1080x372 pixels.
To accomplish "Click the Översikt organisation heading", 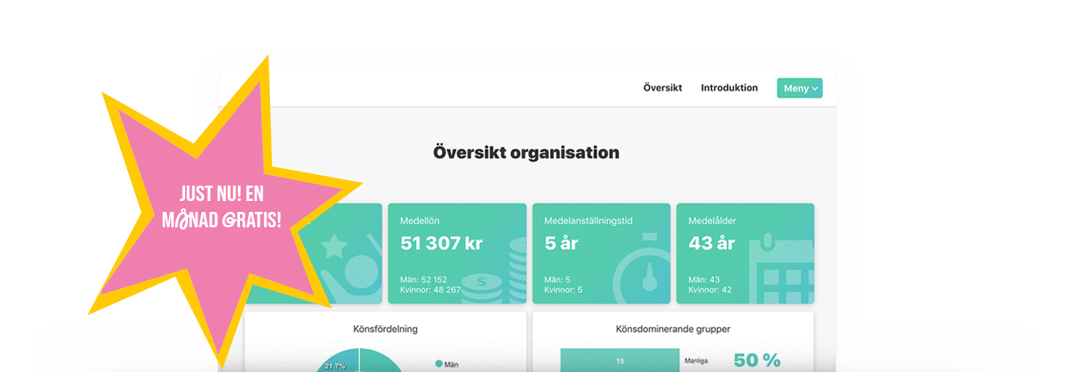I will click(x=526, y=152).
